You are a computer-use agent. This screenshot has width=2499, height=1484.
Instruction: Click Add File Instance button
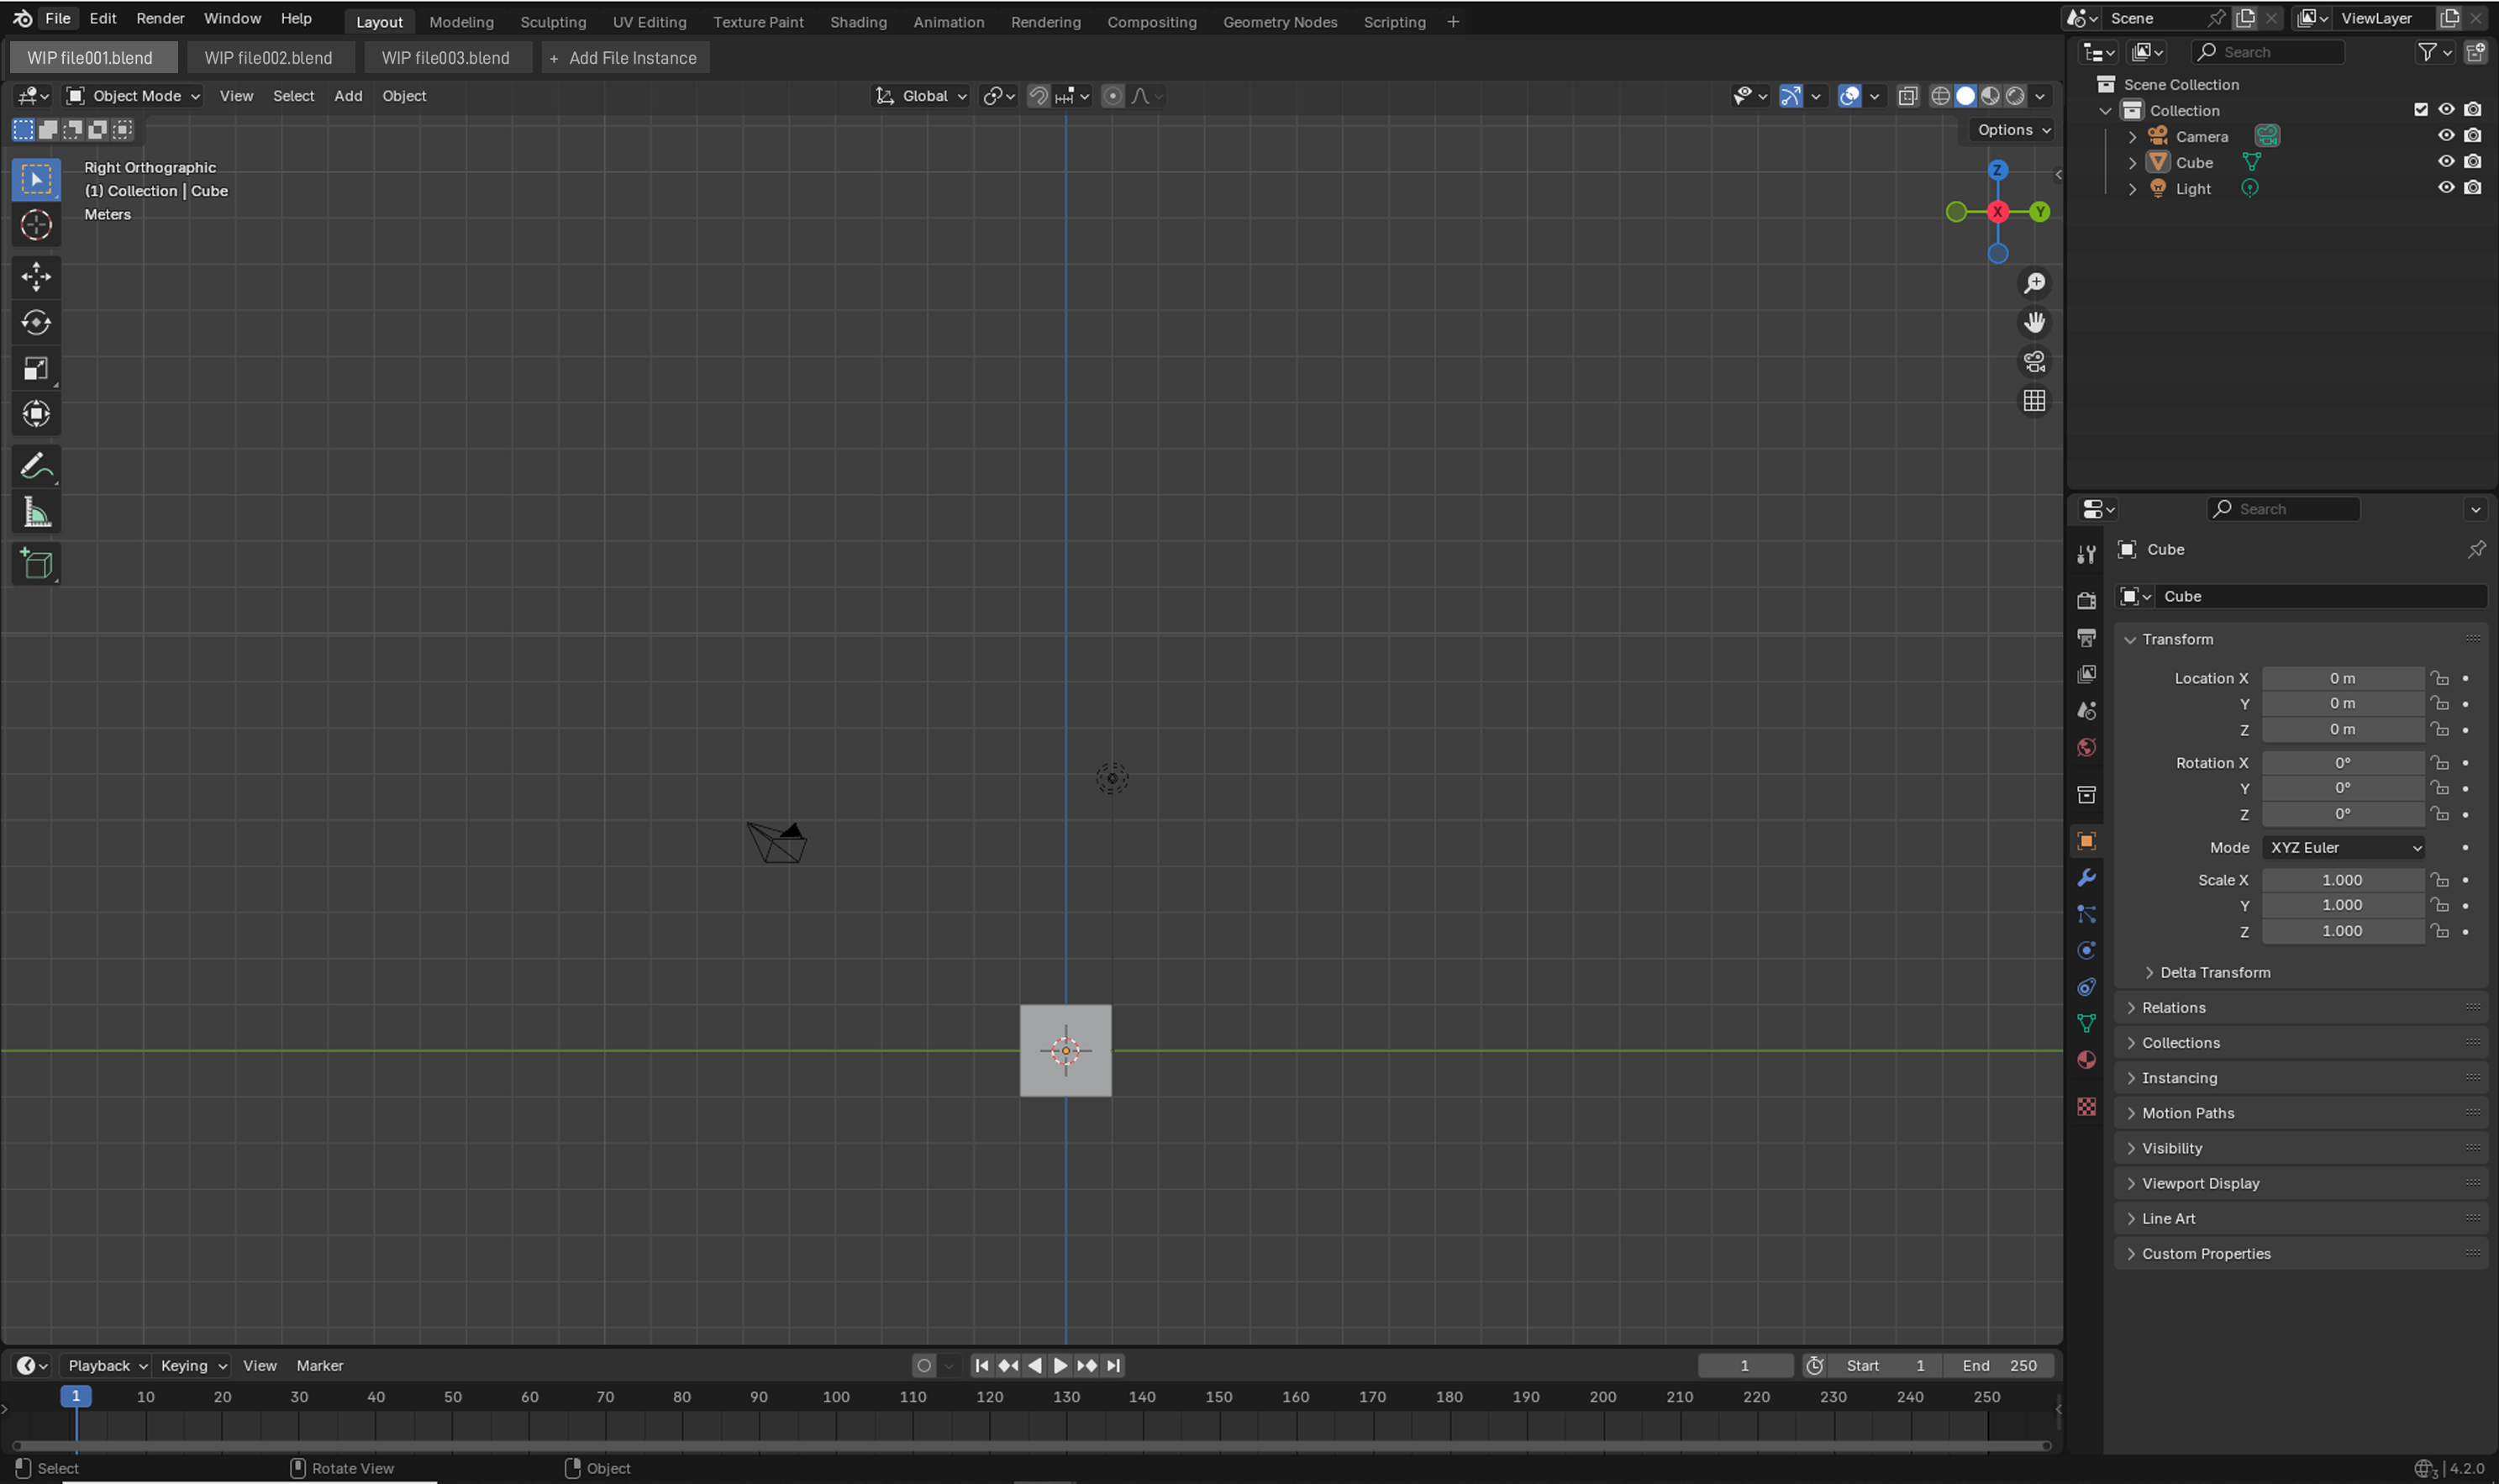[625, 58]
